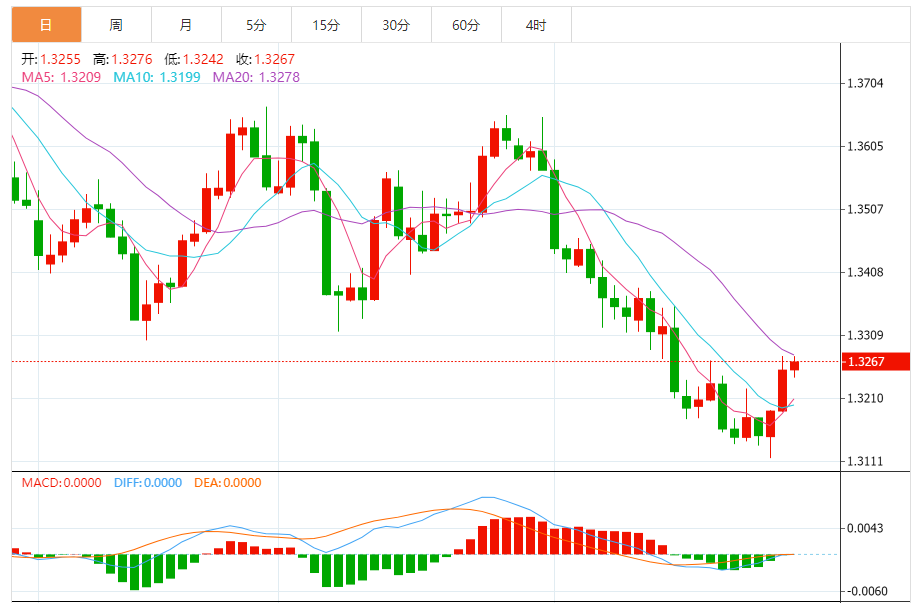This screenshot has width=920, height=603.
Task: Click the 1.3704 price axis label
Action: click(x=865, y=83)
